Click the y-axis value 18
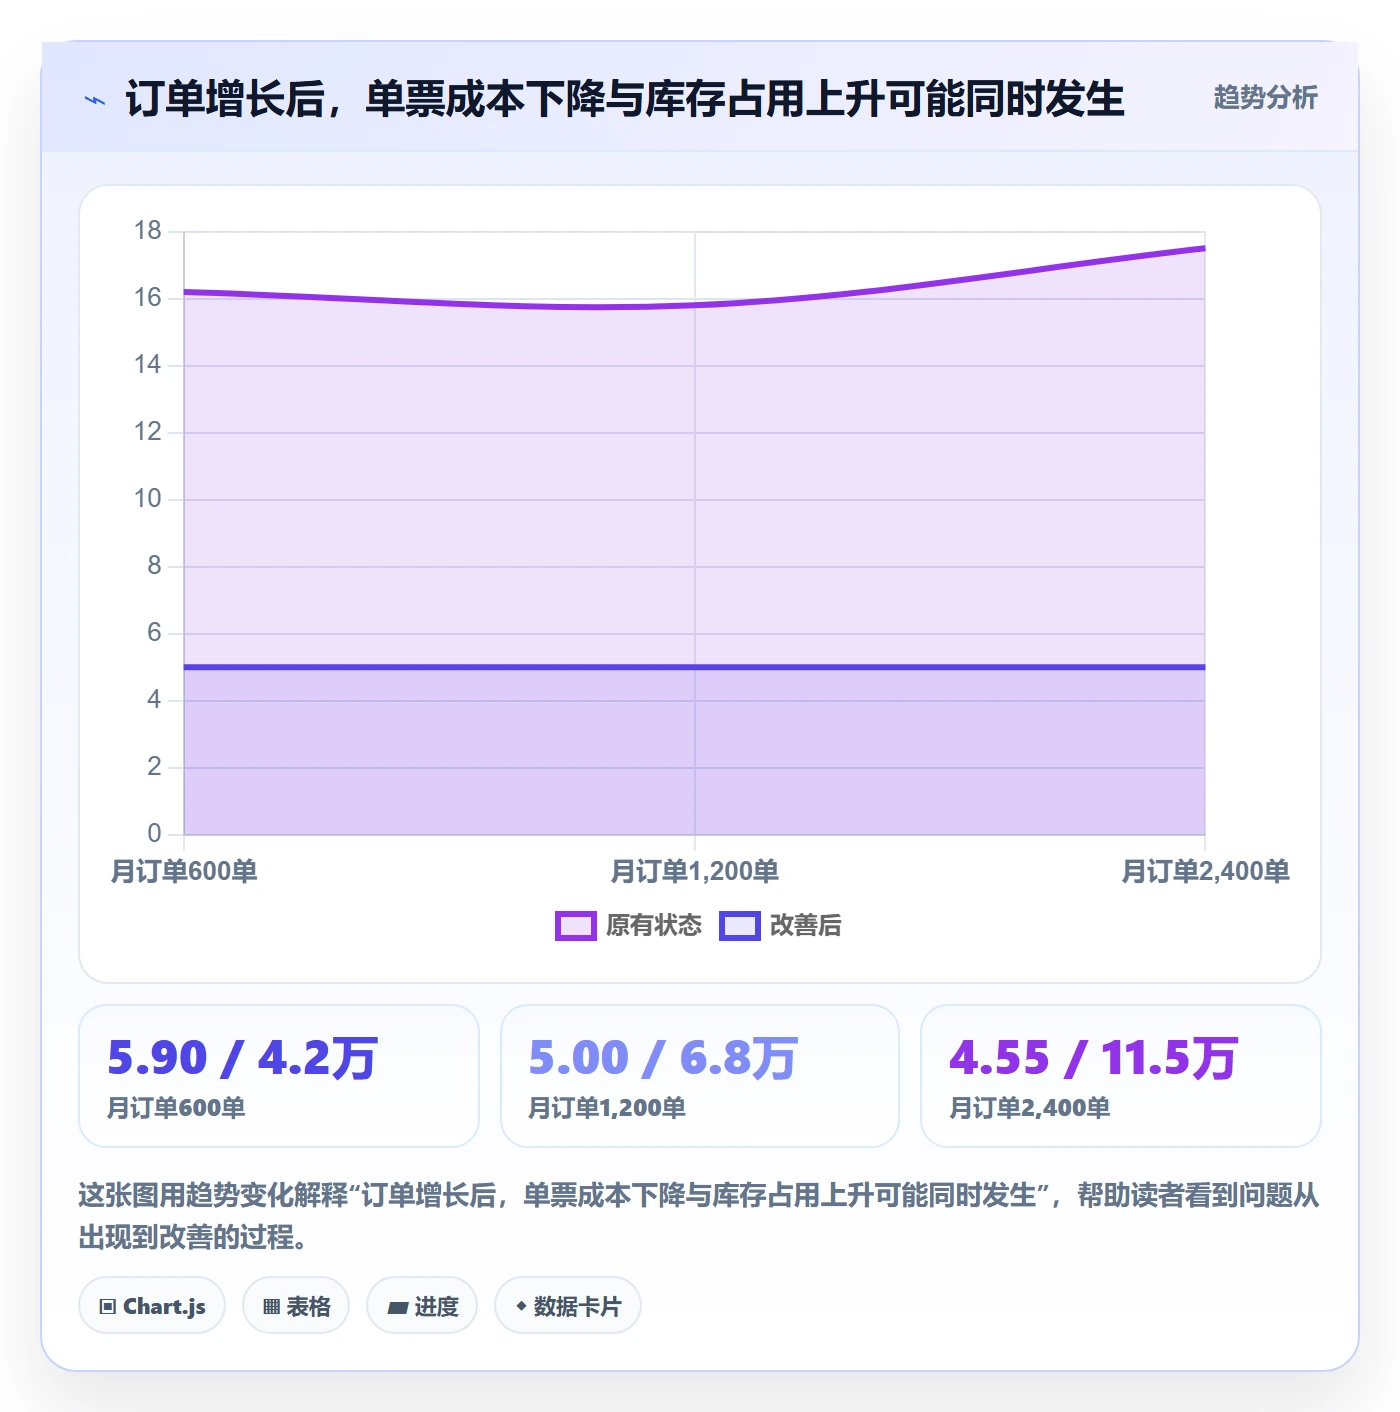Screen dimensions: 1400x1412 148,230
